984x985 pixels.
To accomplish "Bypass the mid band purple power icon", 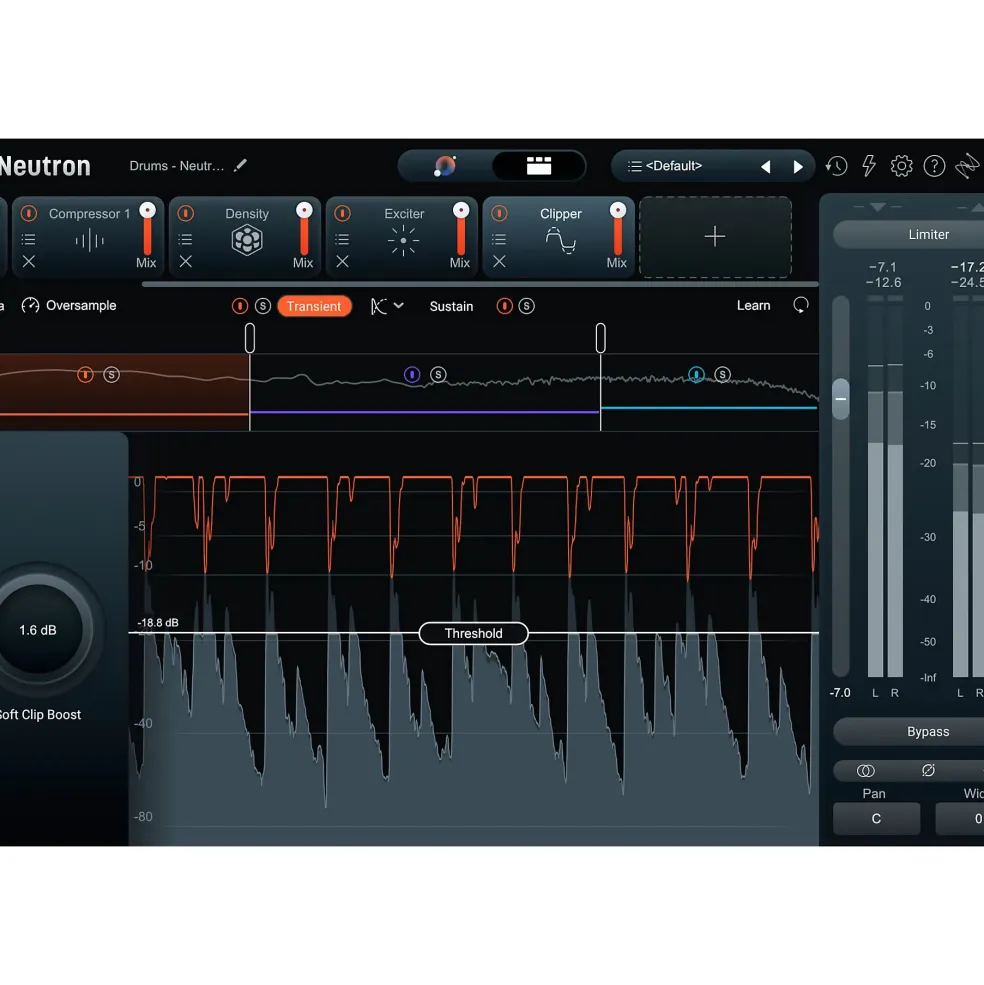I will pyautogui.click(x=412, y=375).
